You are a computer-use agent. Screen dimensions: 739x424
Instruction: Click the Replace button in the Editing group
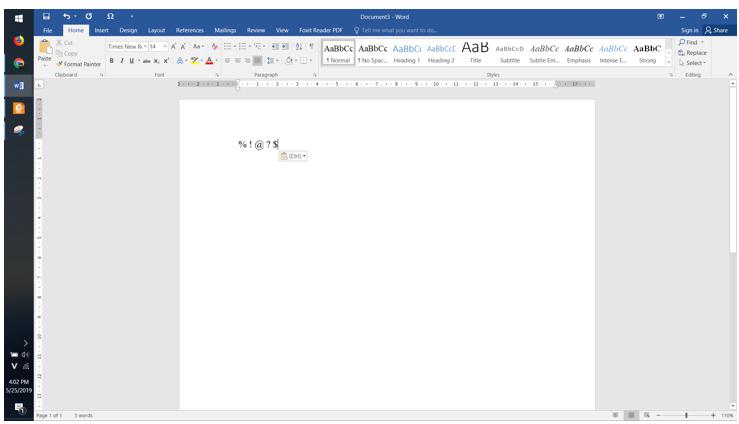693,52
